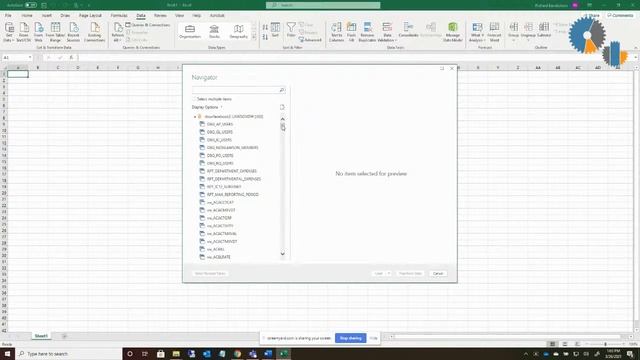Click the Navigator list scroll-down arrow
The width and height of the screenshot is (640, 360).
coord(282,254)
